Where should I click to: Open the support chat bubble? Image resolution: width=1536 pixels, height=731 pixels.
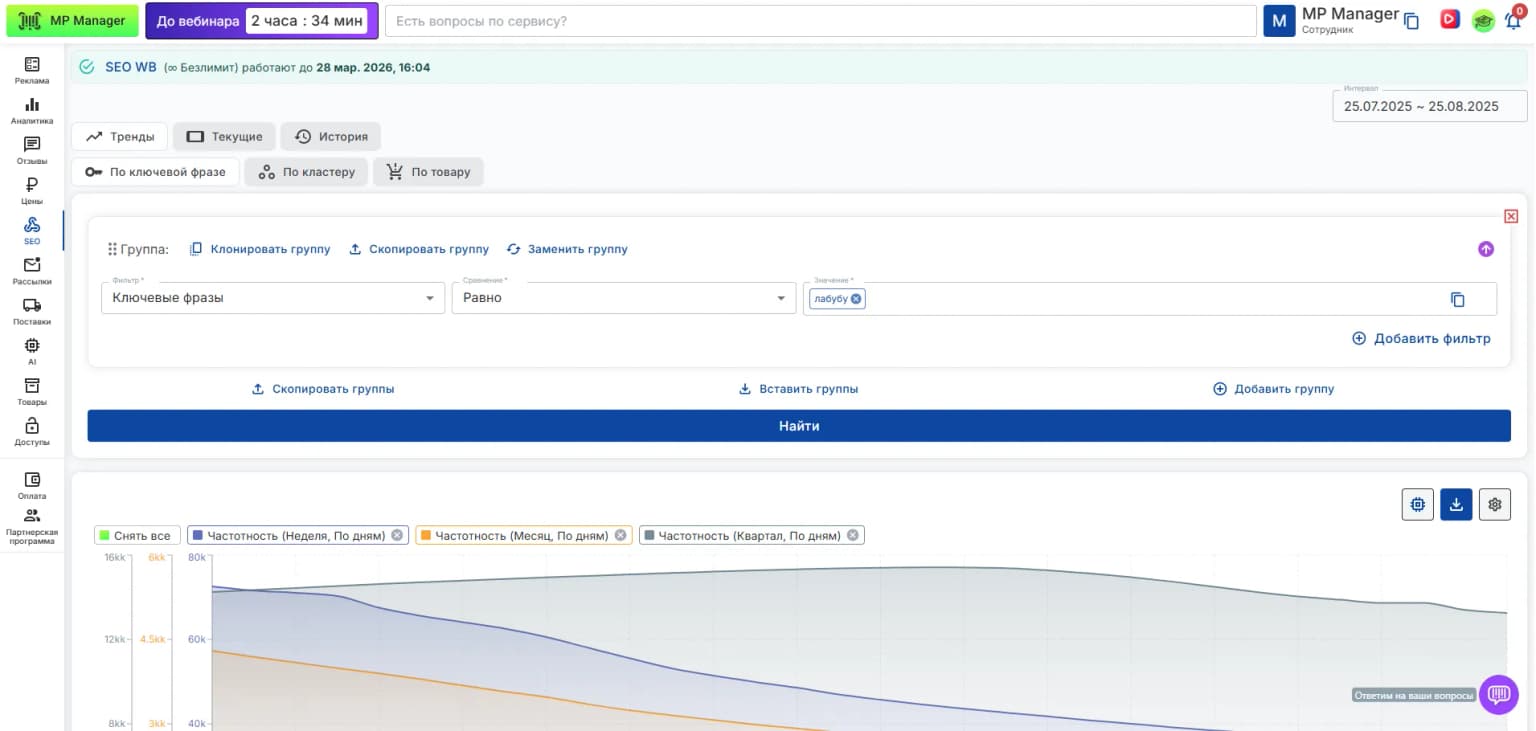[x=1499, y=694]
